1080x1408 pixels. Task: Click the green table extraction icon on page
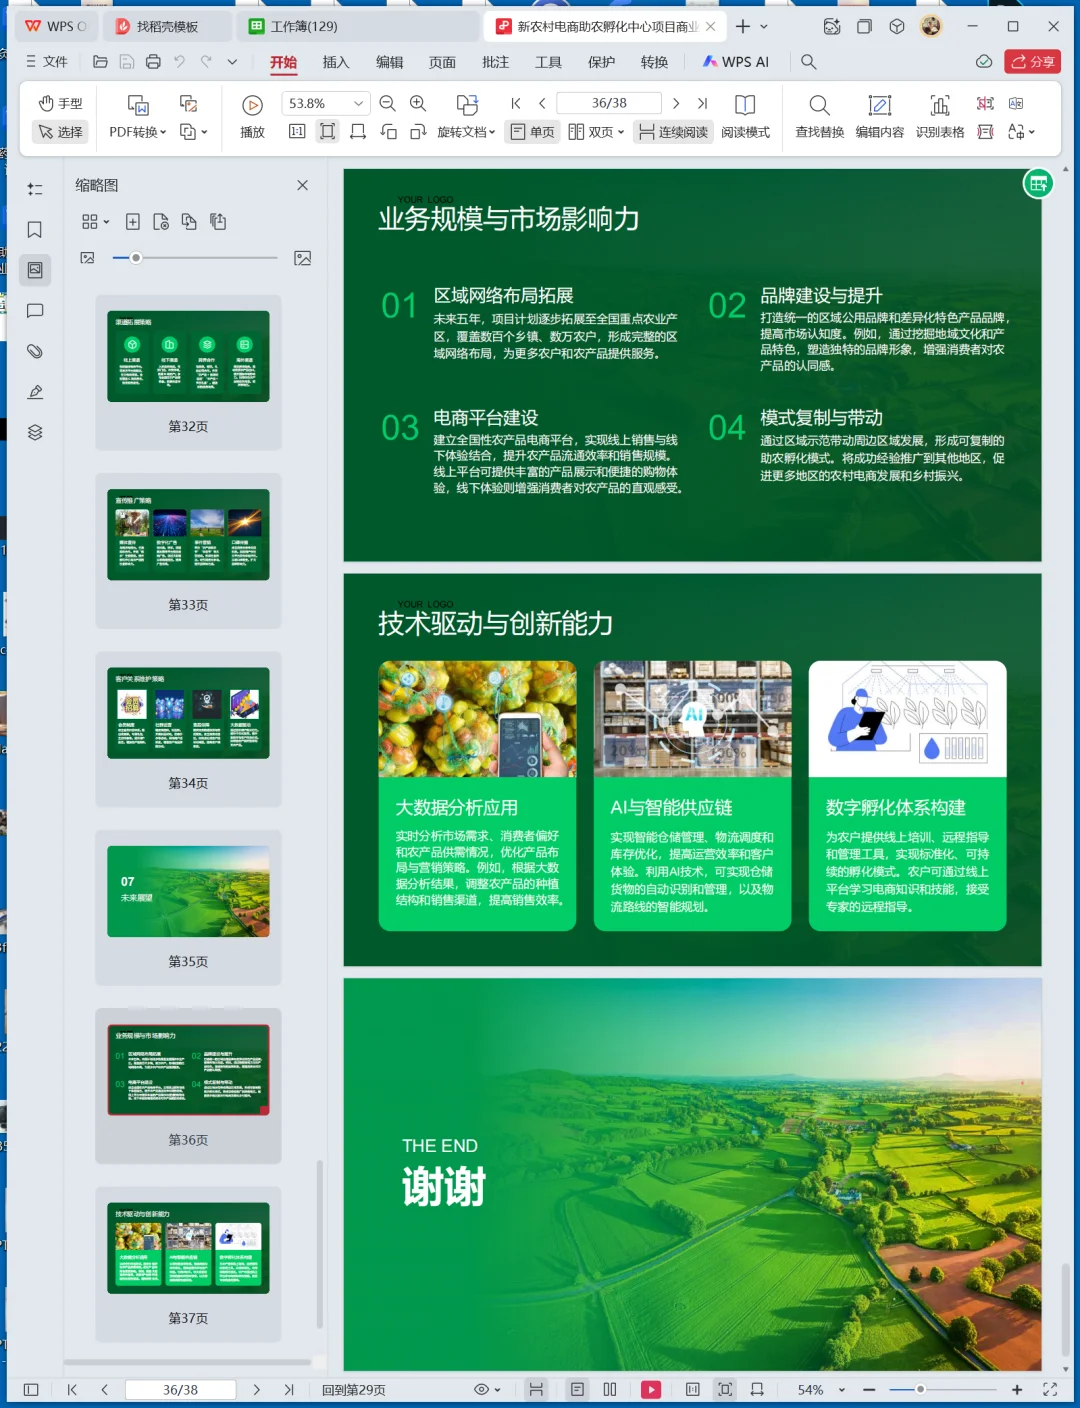click(1038, 183)
